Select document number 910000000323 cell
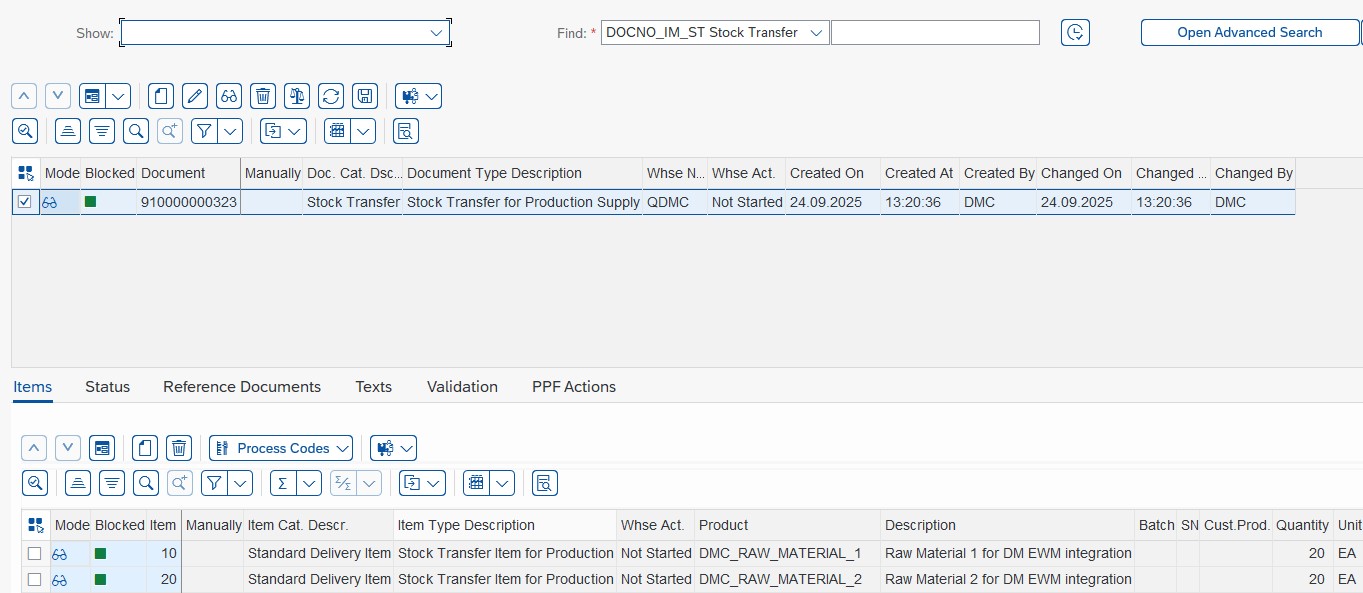Viewport: 1363px width, 593px height. tap(189, 202)
